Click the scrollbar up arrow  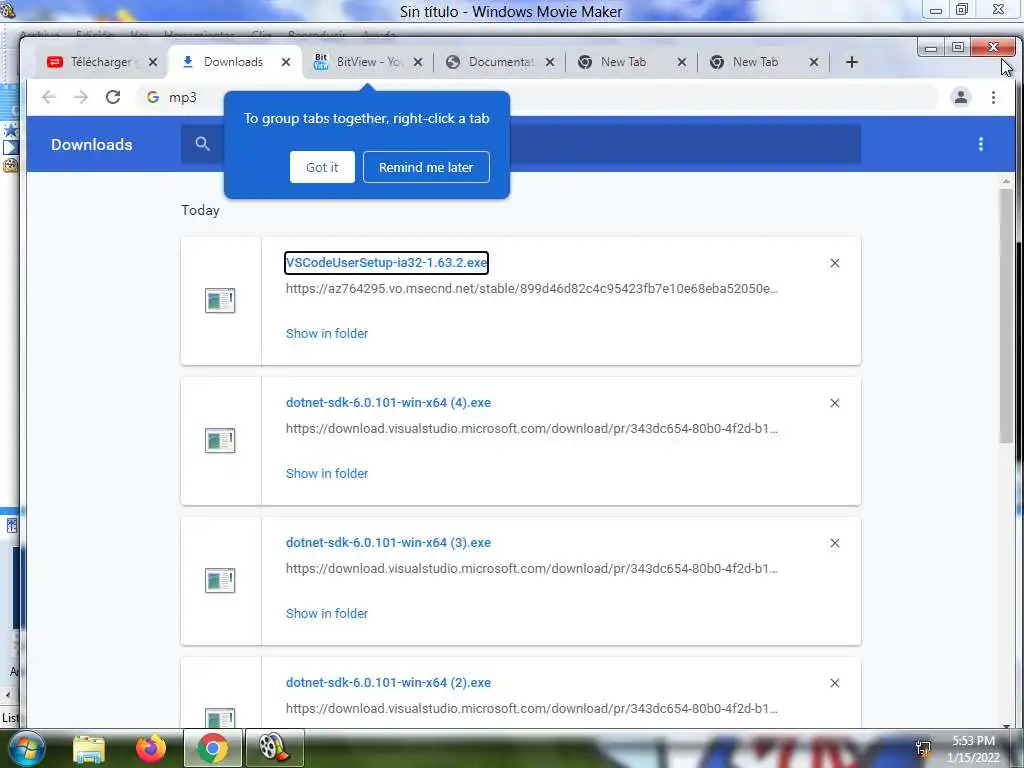point(1006,181)
